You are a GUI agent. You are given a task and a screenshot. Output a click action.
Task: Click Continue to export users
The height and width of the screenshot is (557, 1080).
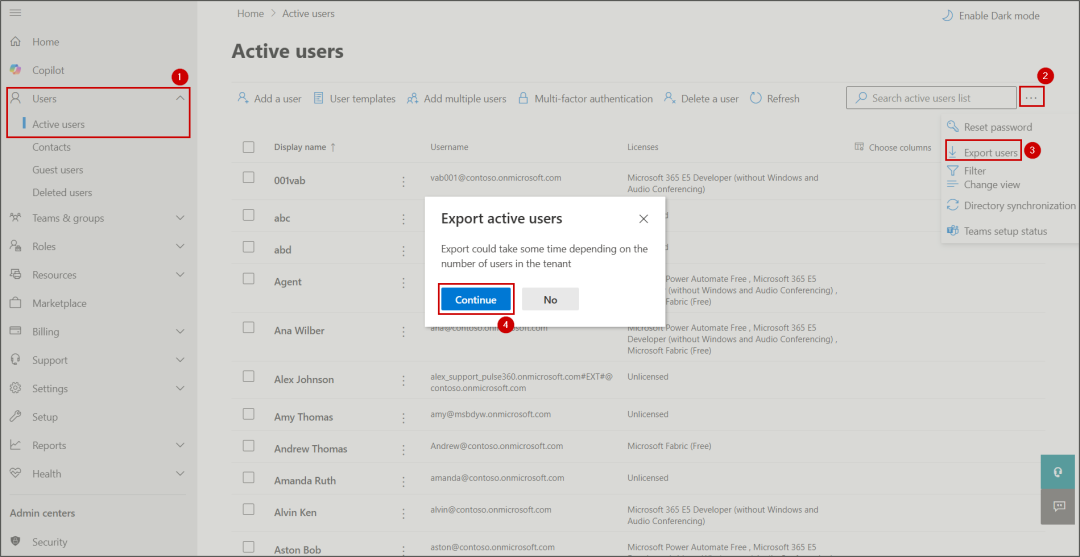pyautogui.click(x=476, y=299)
